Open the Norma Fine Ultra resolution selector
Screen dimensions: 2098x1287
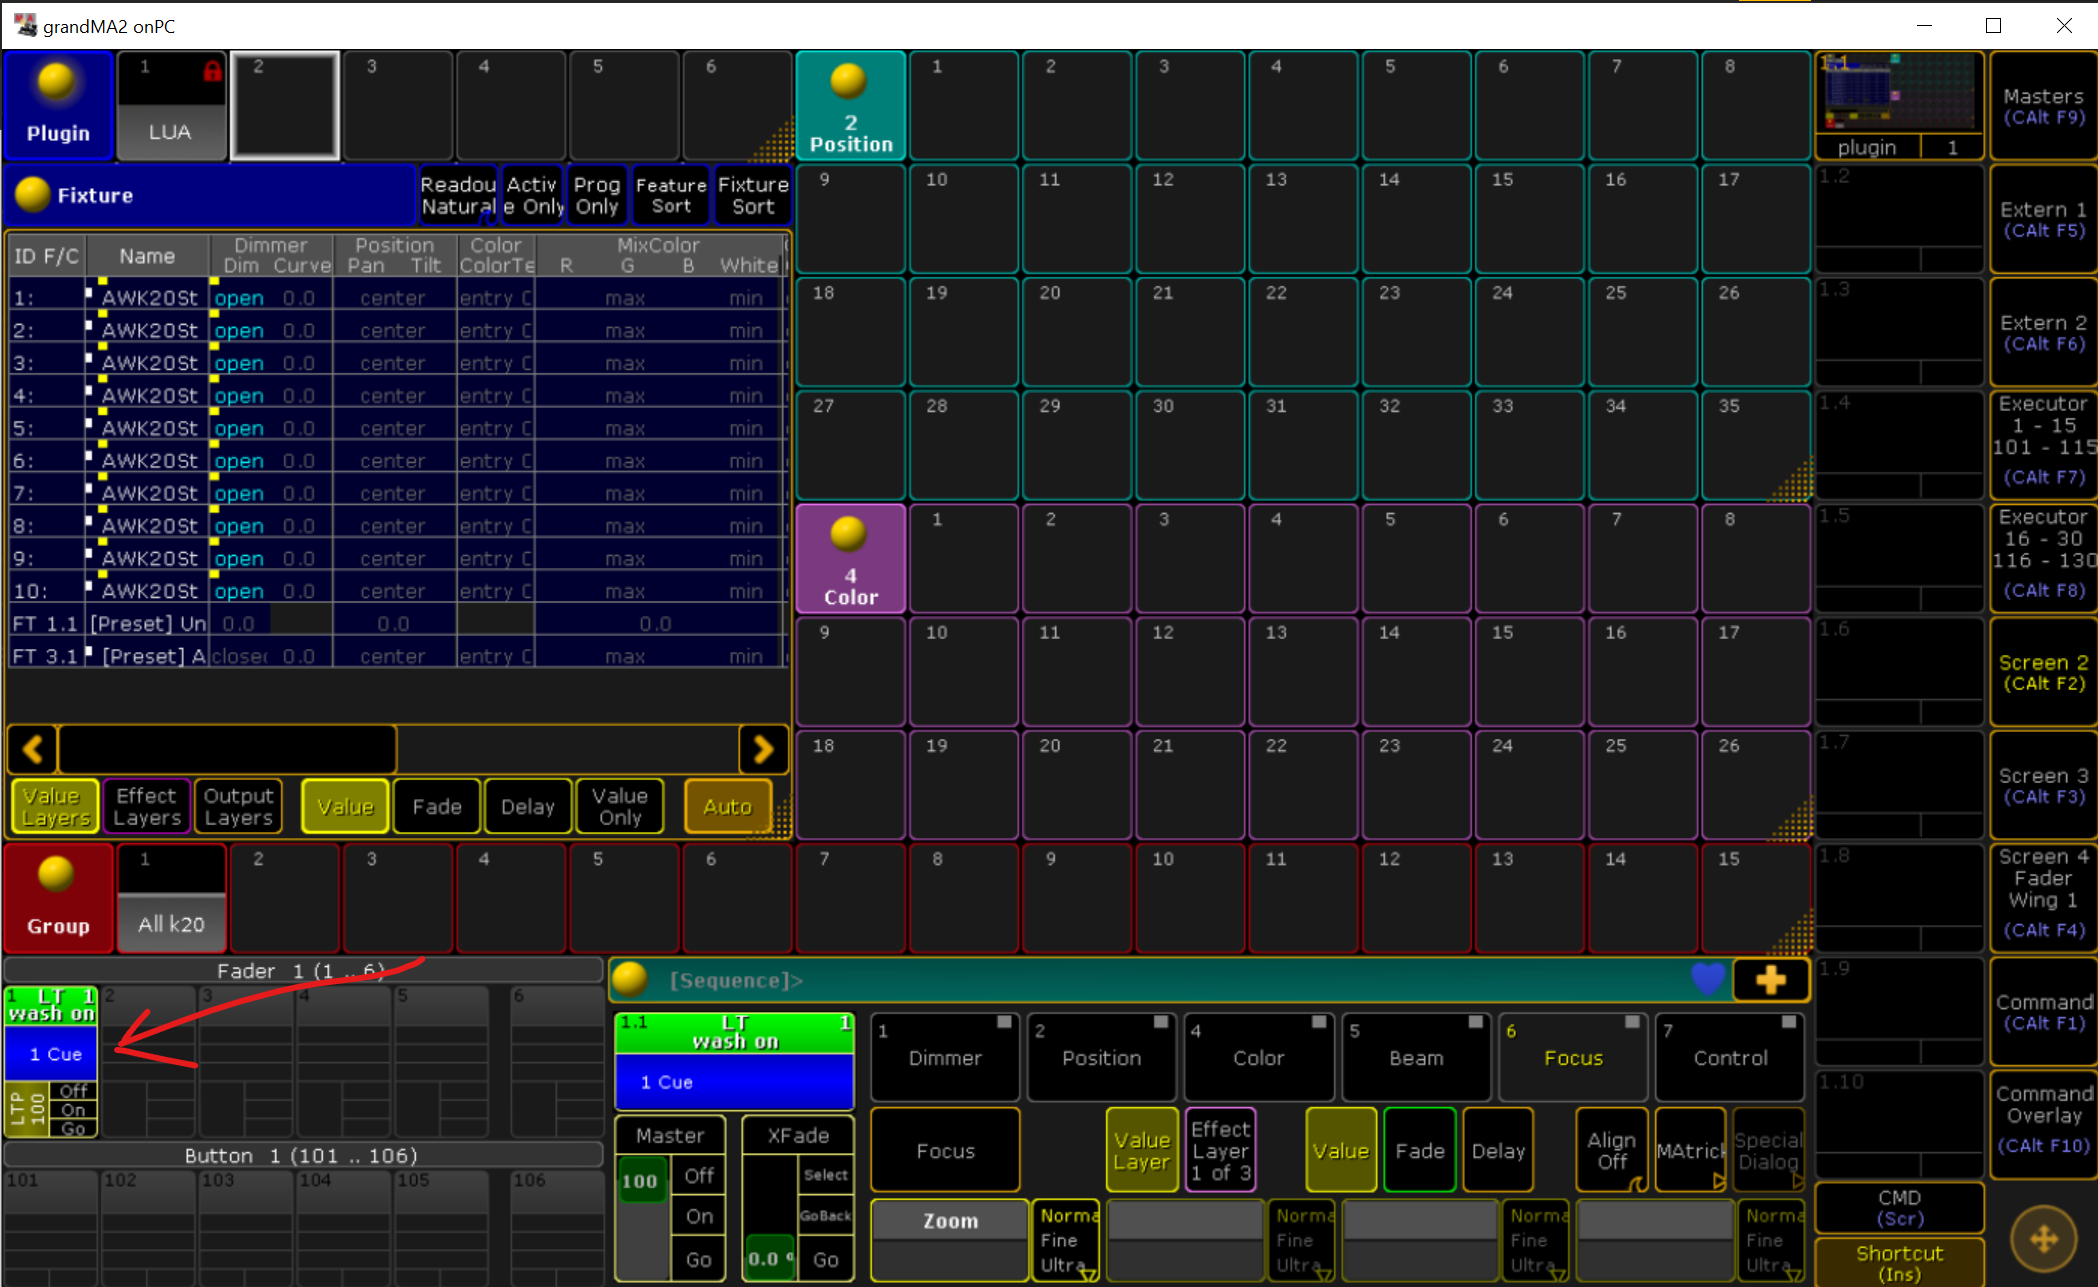coord(1065,1240)
